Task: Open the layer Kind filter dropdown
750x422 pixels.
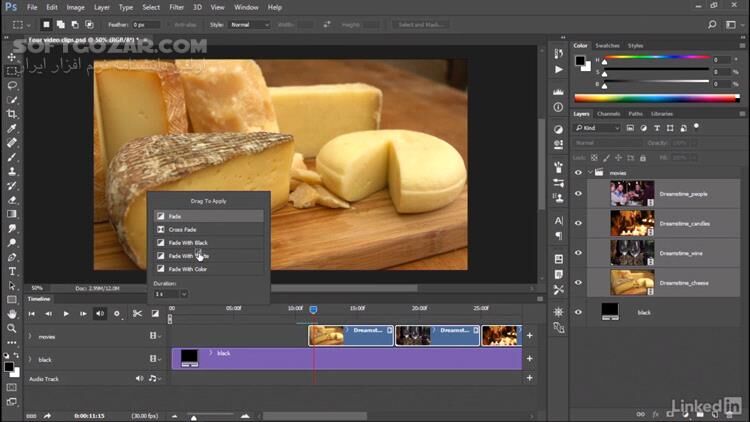Action: click(x=598, y=128)
